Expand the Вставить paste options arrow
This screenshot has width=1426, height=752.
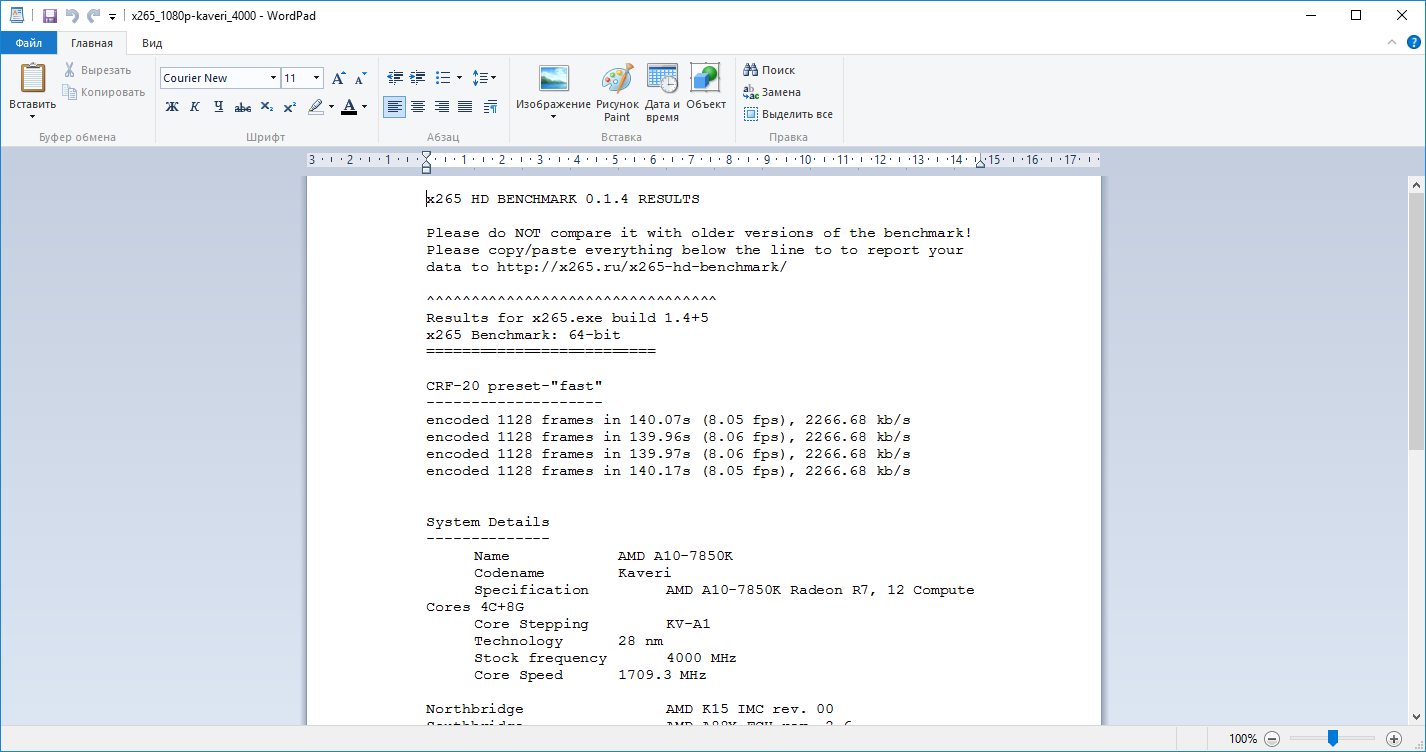coord(33,115)
